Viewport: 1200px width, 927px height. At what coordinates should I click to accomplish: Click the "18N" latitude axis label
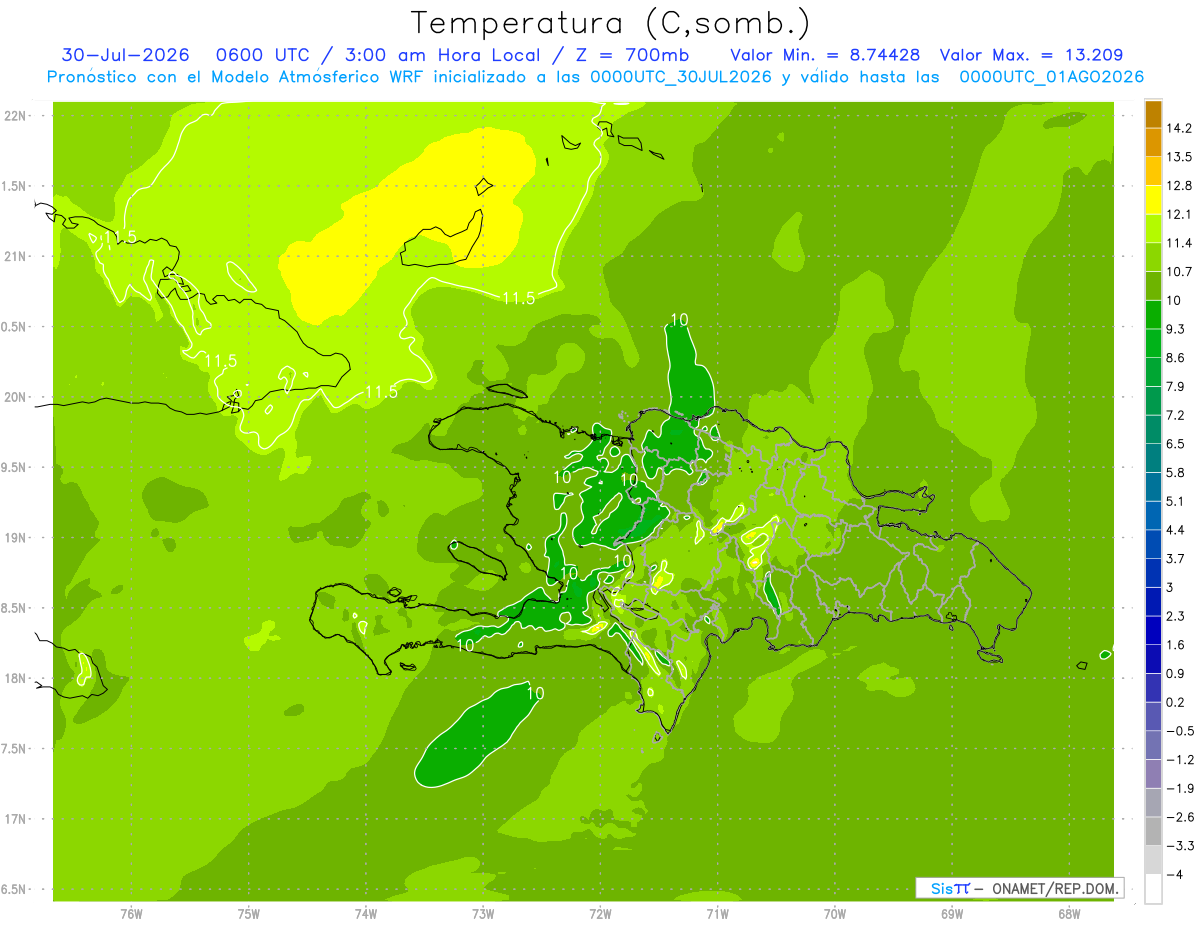point(15,679)
